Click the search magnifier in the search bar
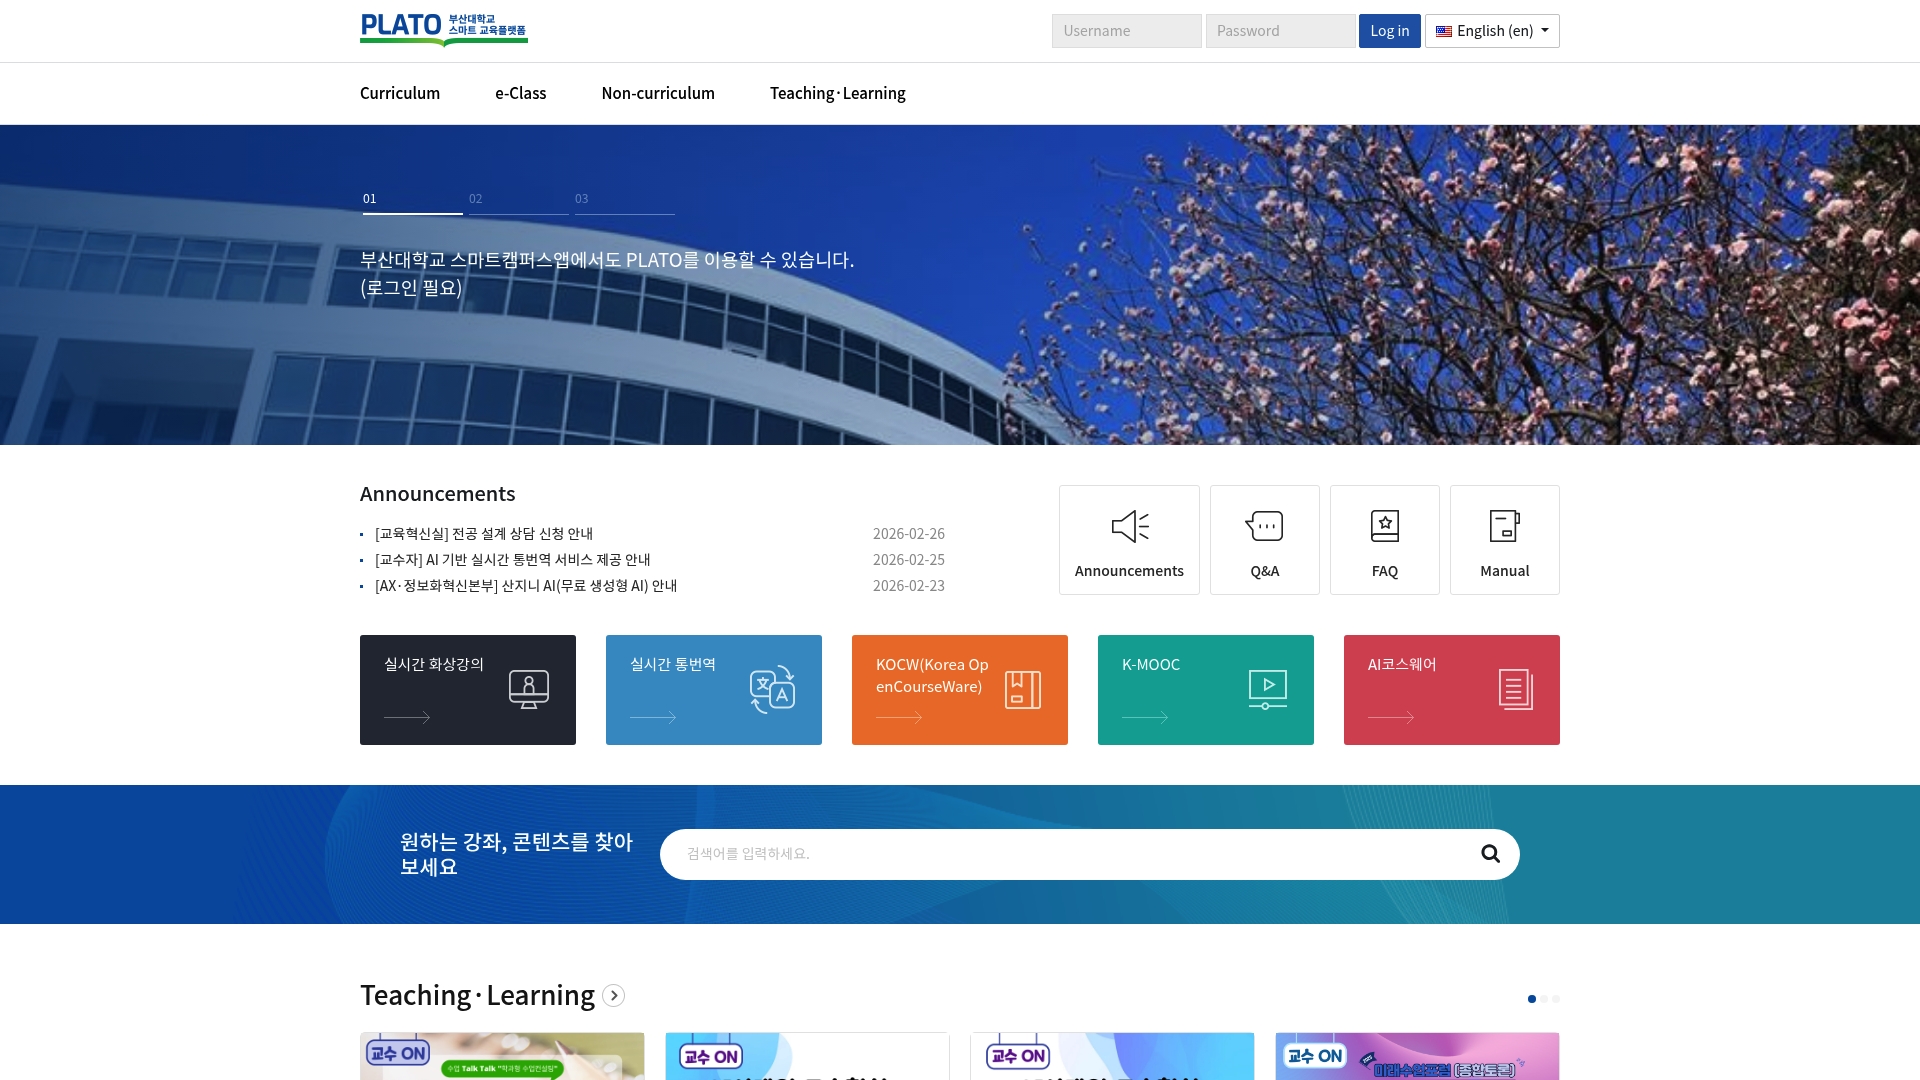 (1490, 854)
